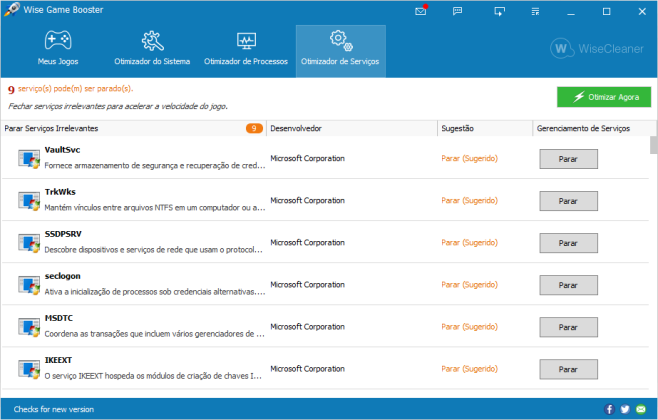Click the Gerenciamento de Serviços column header
The width and height of the screenshot is (658, 420).
tap(591, 128)
